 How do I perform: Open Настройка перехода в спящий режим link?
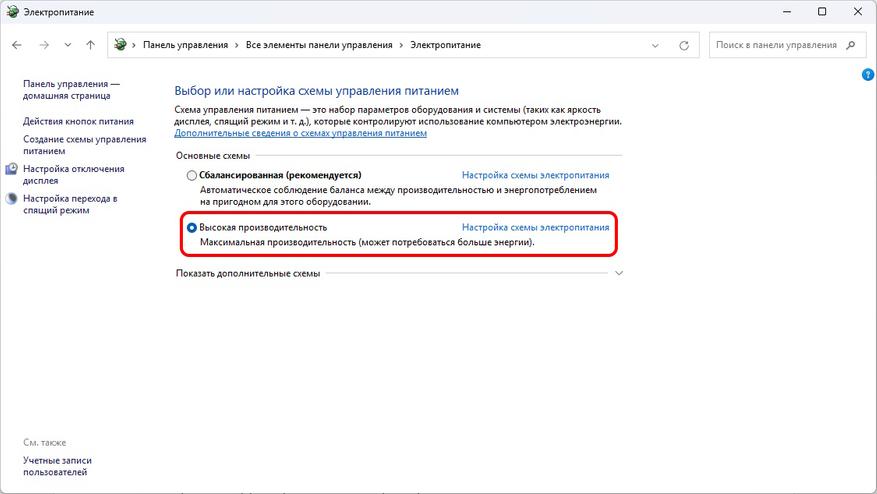(70, 204)
